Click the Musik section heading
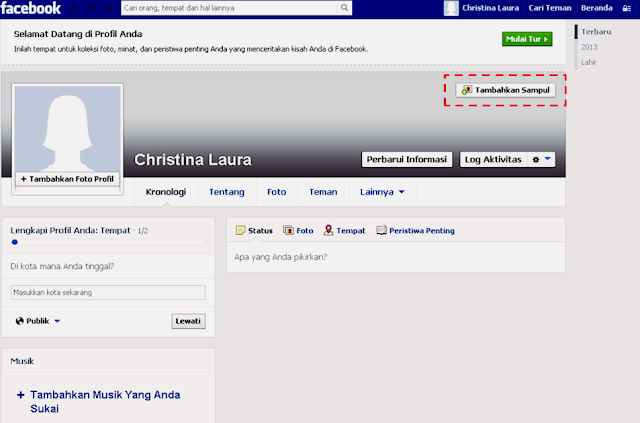Screen dimensions: 640x423 coord(22,361)
